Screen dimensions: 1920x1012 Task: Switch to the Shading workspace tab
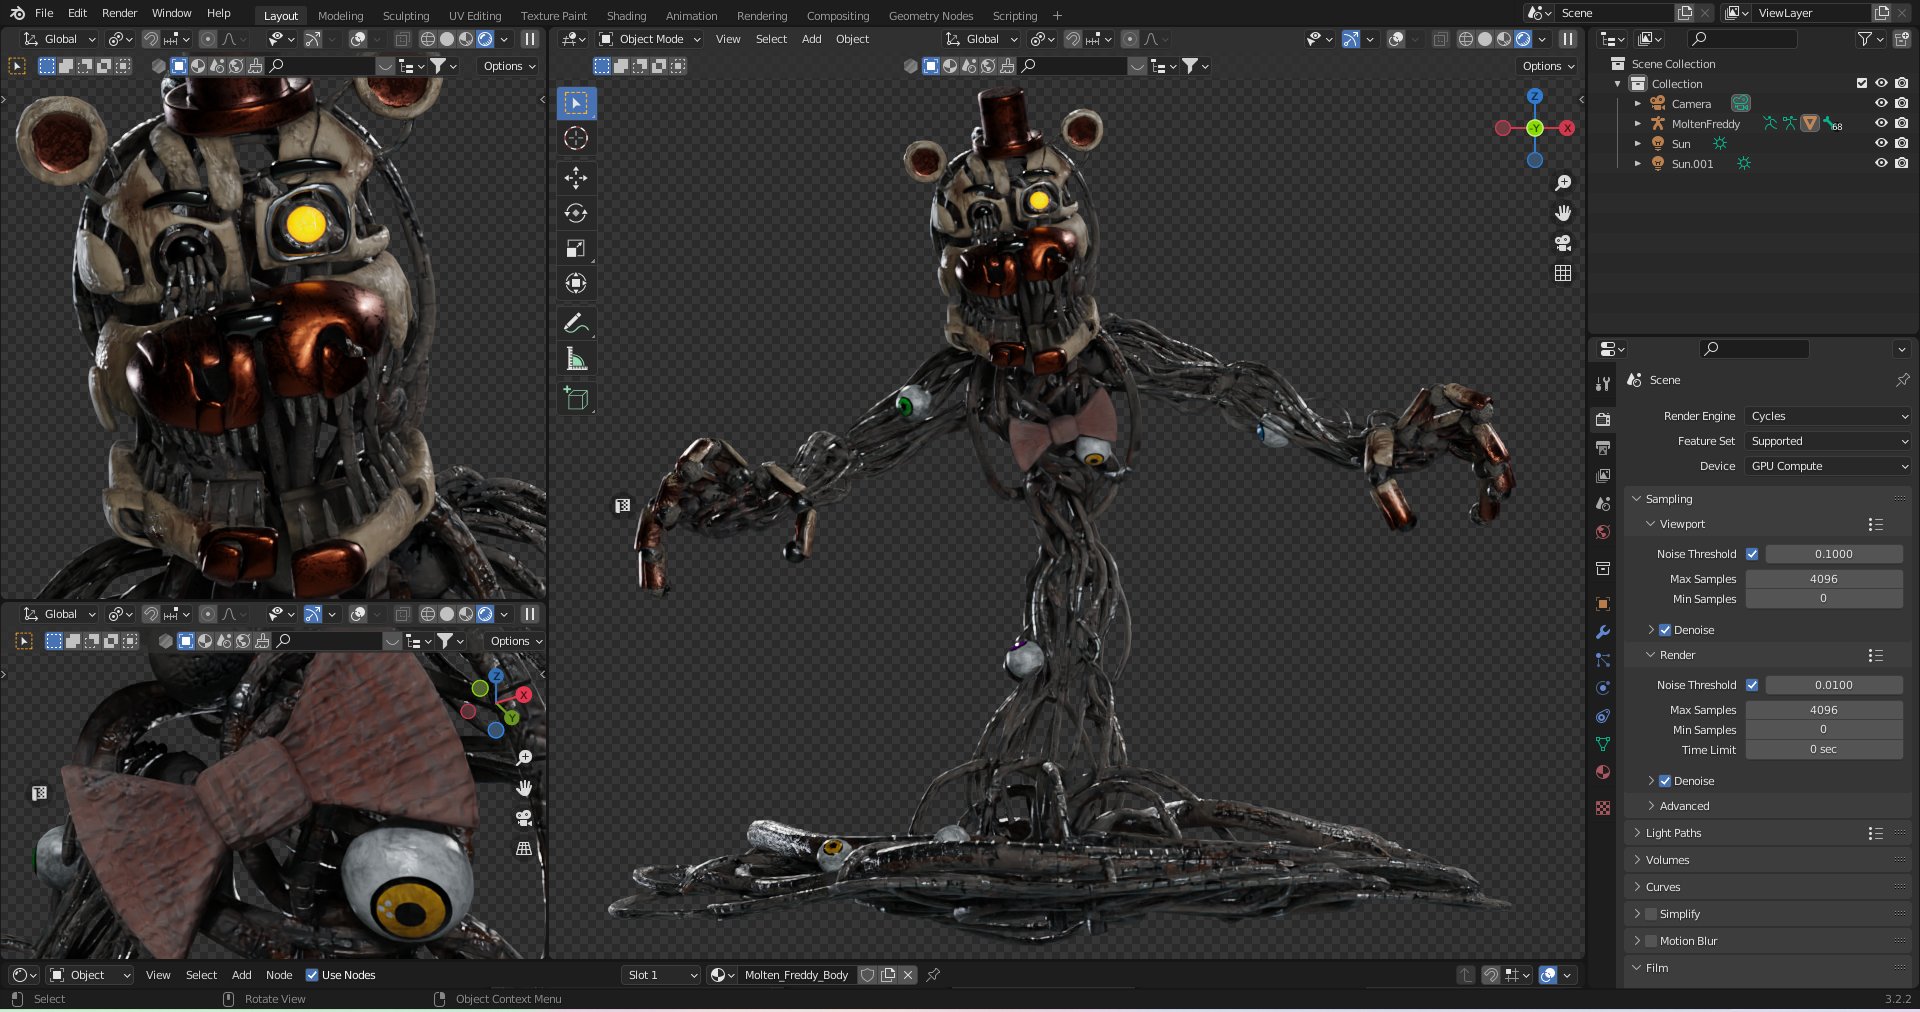point(626,16)
